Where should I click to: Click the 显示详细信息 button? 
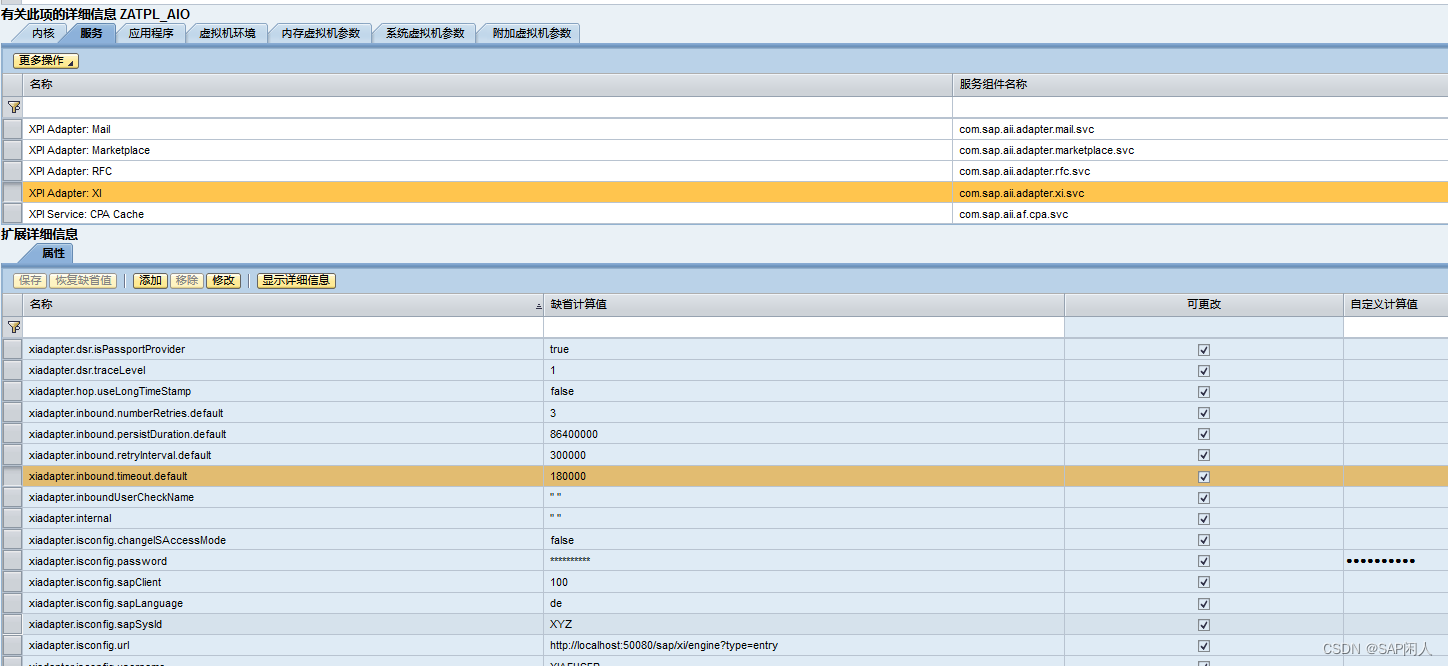[x=296, y=281]
